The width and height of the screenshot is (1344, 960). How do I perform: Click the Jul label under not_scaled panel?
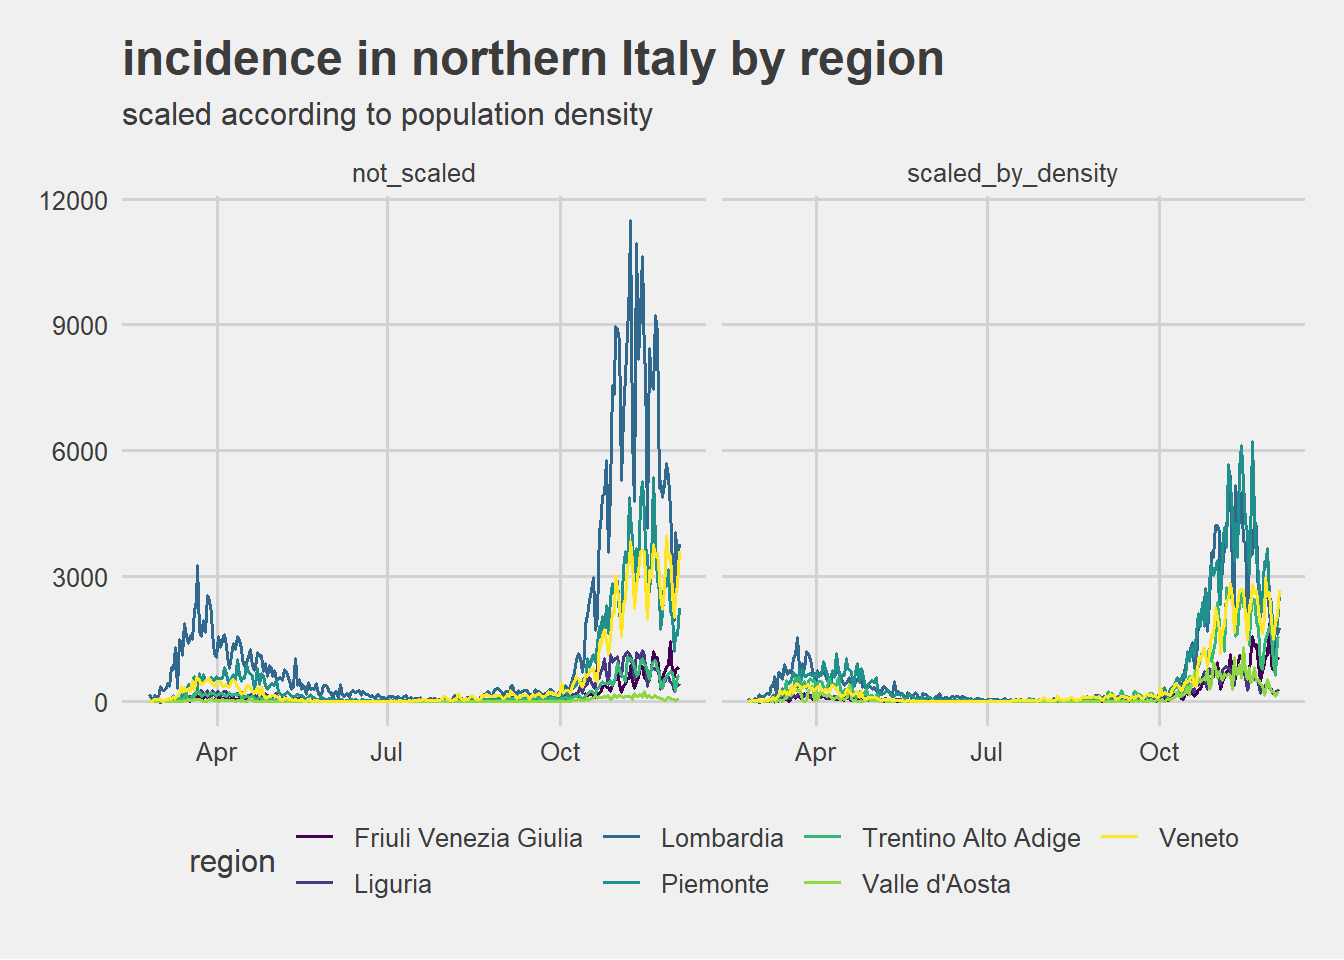point(386,752)
